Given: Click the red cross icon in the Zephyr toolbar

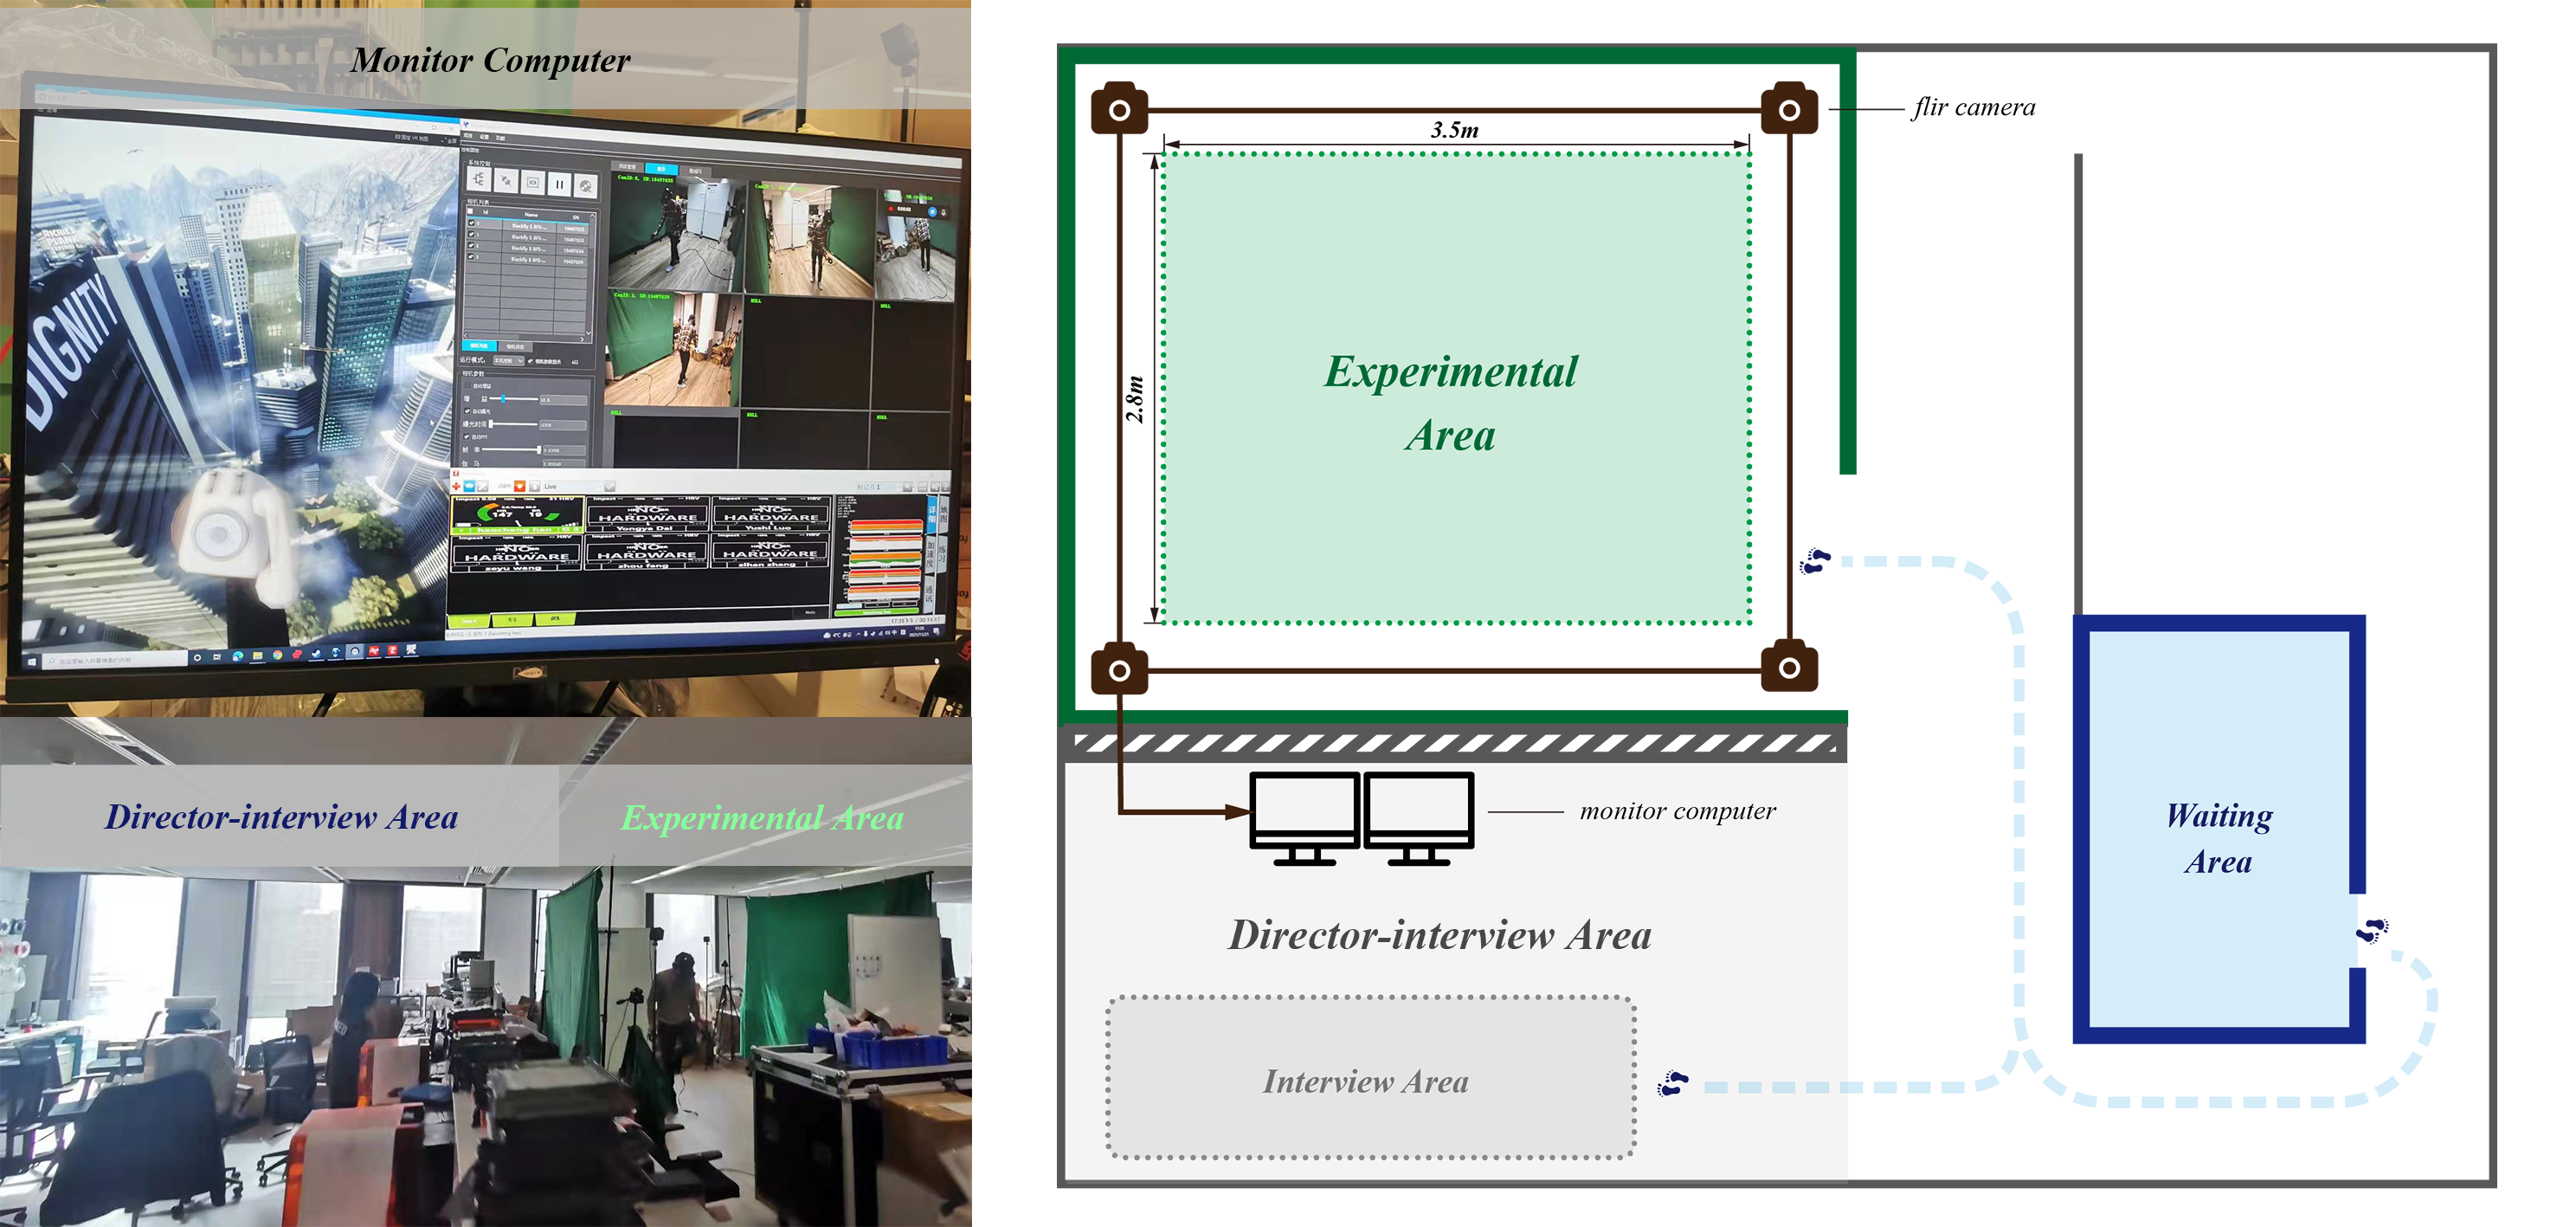Looking at the screenshot, I should pos(456,487).
